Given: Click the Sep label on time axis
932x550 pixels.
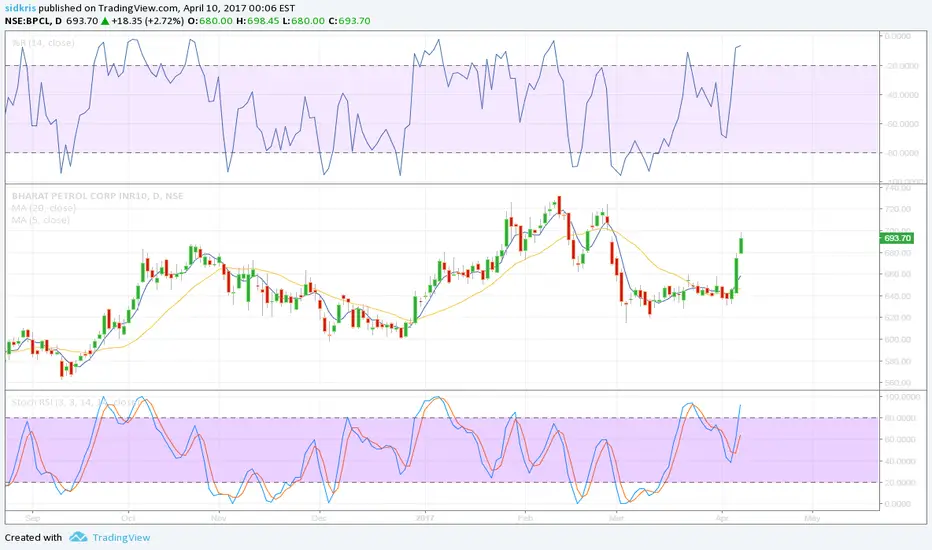Looking at the screenshot, I should point(33,518).
